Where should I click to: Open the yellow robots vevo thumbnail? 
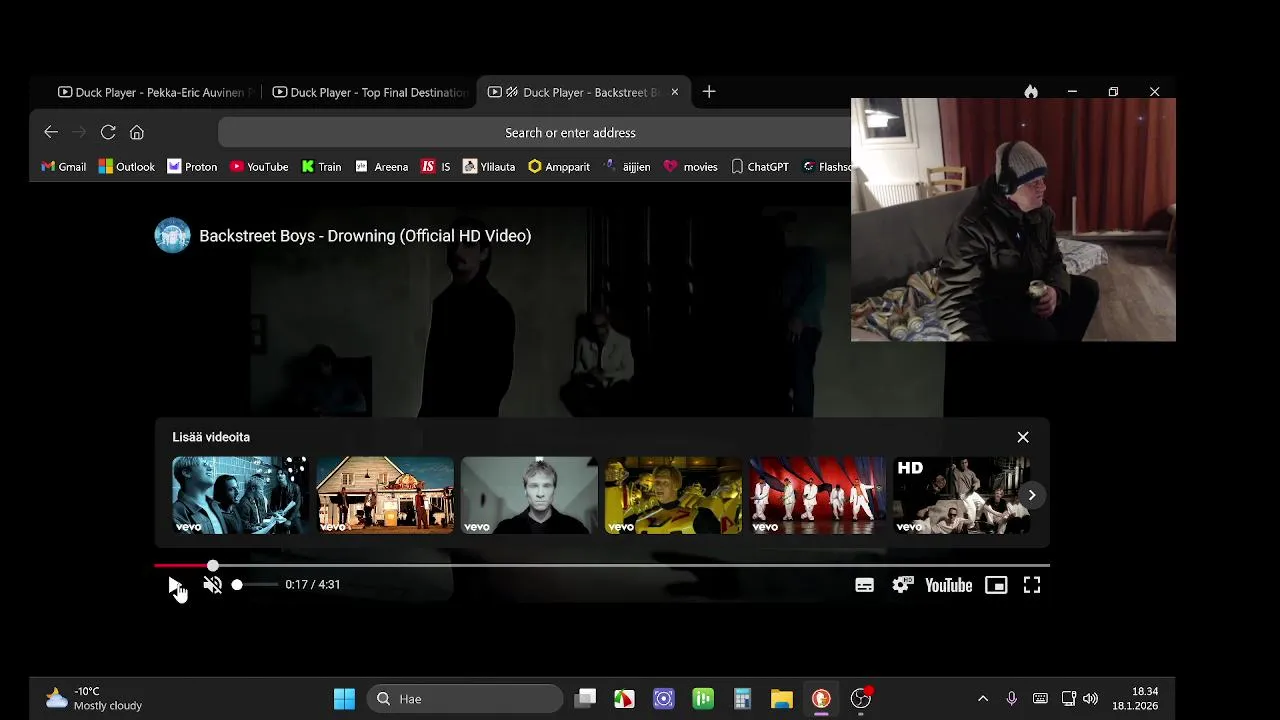(x=673, y=495)
